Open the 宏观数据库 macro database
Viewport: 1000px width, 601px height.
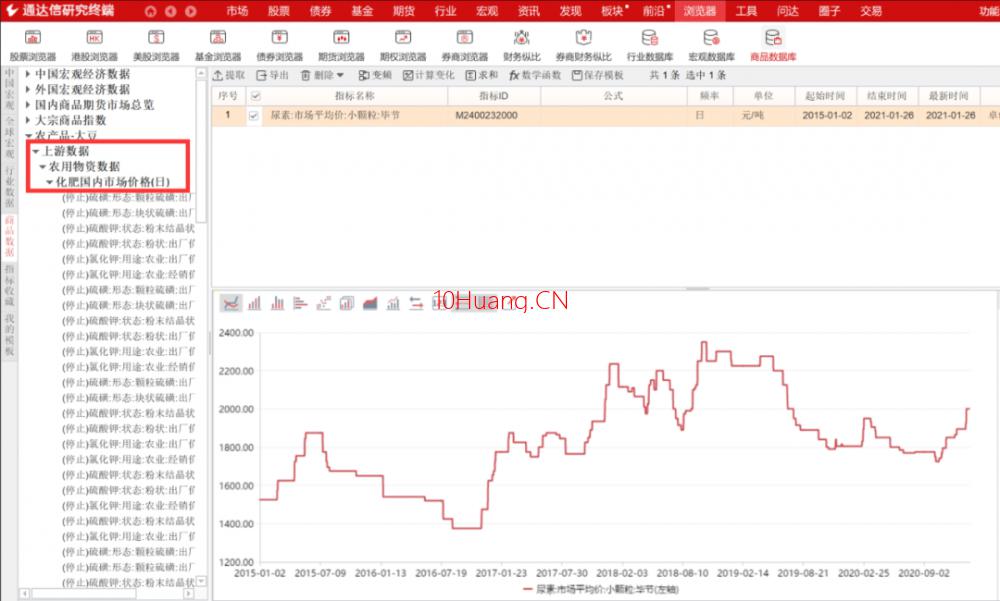[712, 45]
